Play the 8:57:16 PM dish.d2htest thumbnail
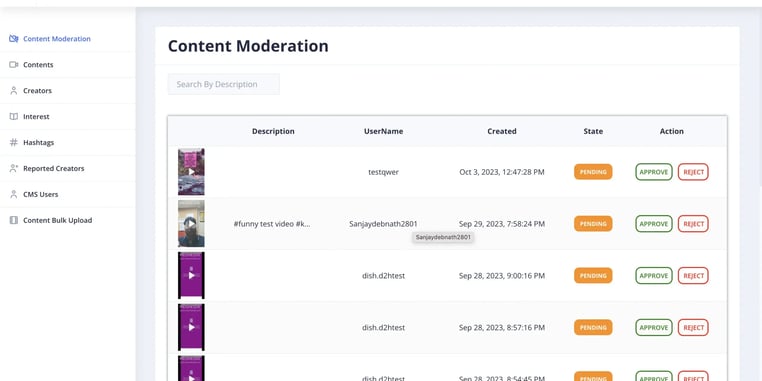The height and width of the screenshot is (381, 762). click(x=191, y=328)
